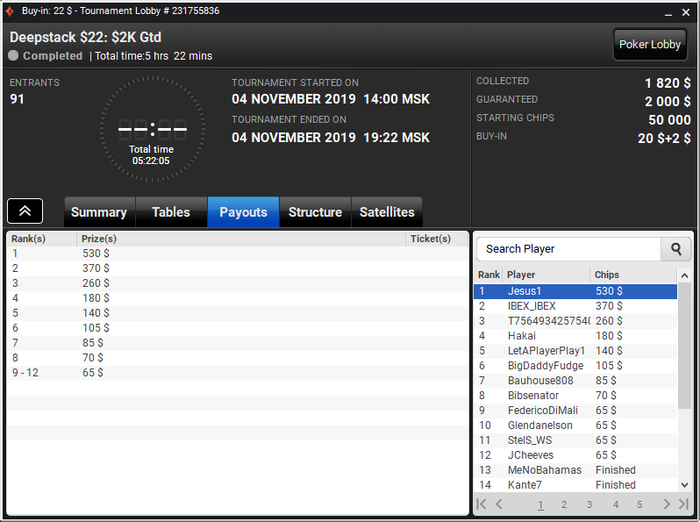
Task: Open the Structure tab
Action: 315,212
